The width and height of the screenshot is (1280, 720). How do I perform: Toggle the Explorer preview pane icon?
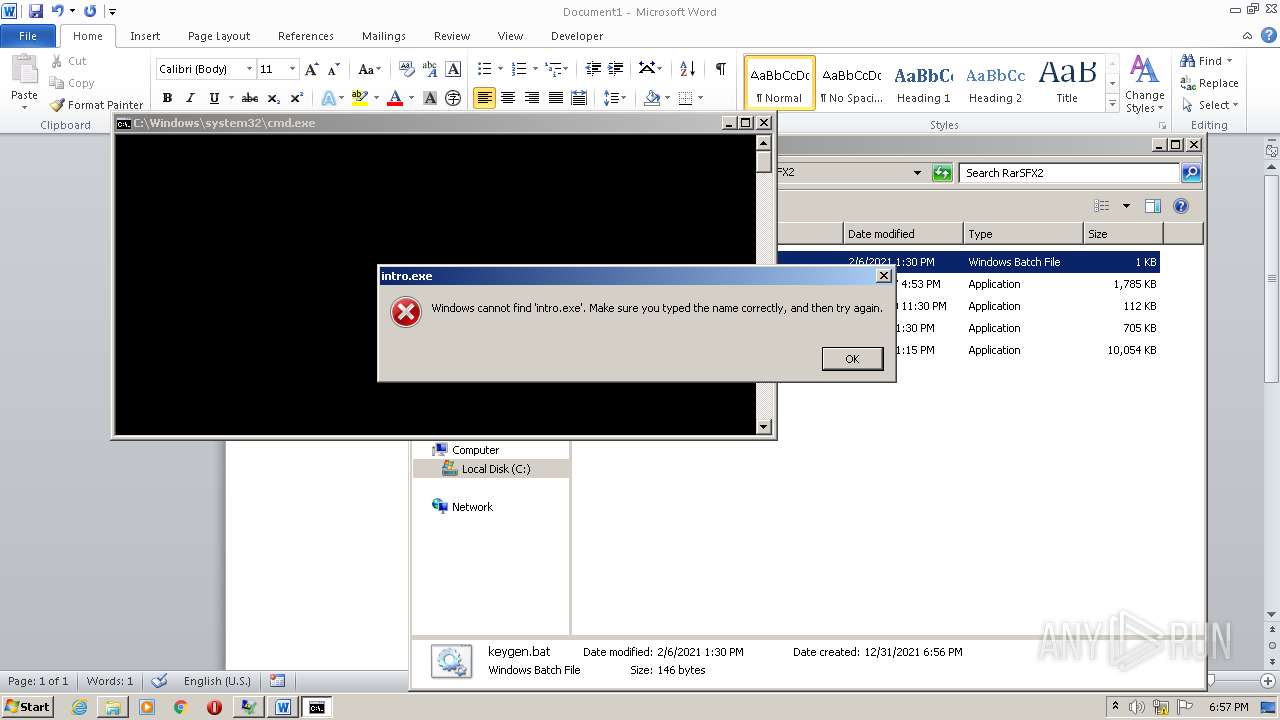[x=1153, y=206]
